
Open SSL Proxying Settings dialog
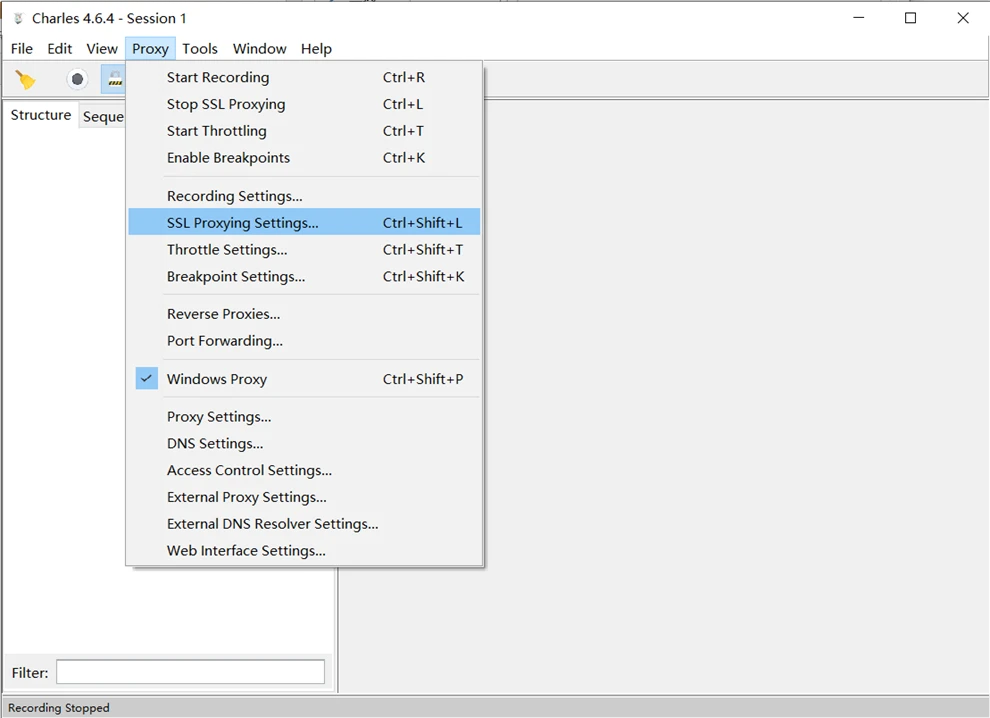coord(304,222)
